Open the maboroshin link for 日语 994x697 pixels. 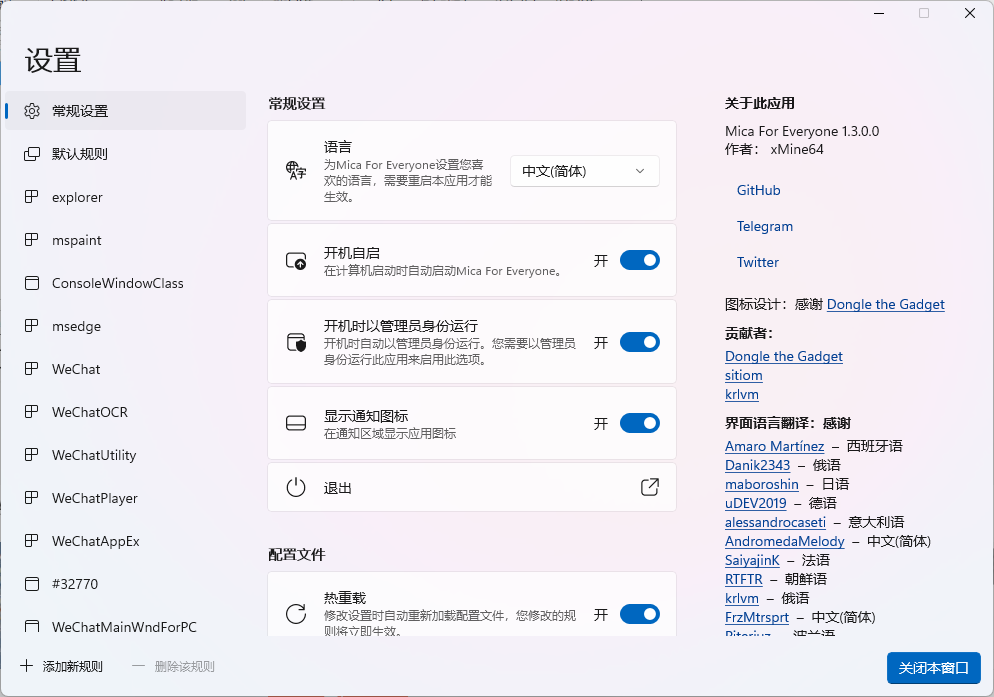(x=762, y=485)
